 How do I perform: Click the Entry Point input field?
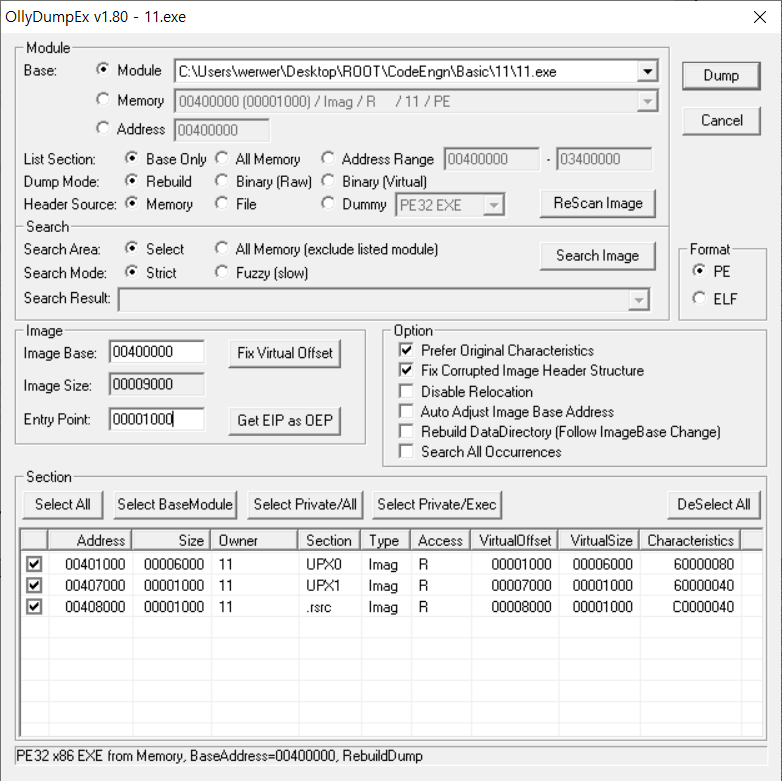click(x=157, y=419)
